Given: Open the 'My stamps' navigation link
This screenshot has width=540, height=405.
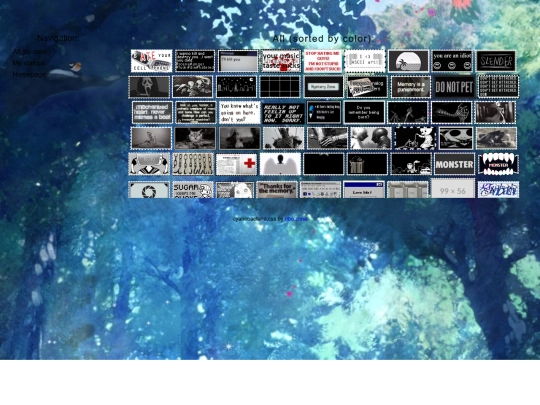Looking at the screenshot, I should pyautogui.click(x=29, y=63).
